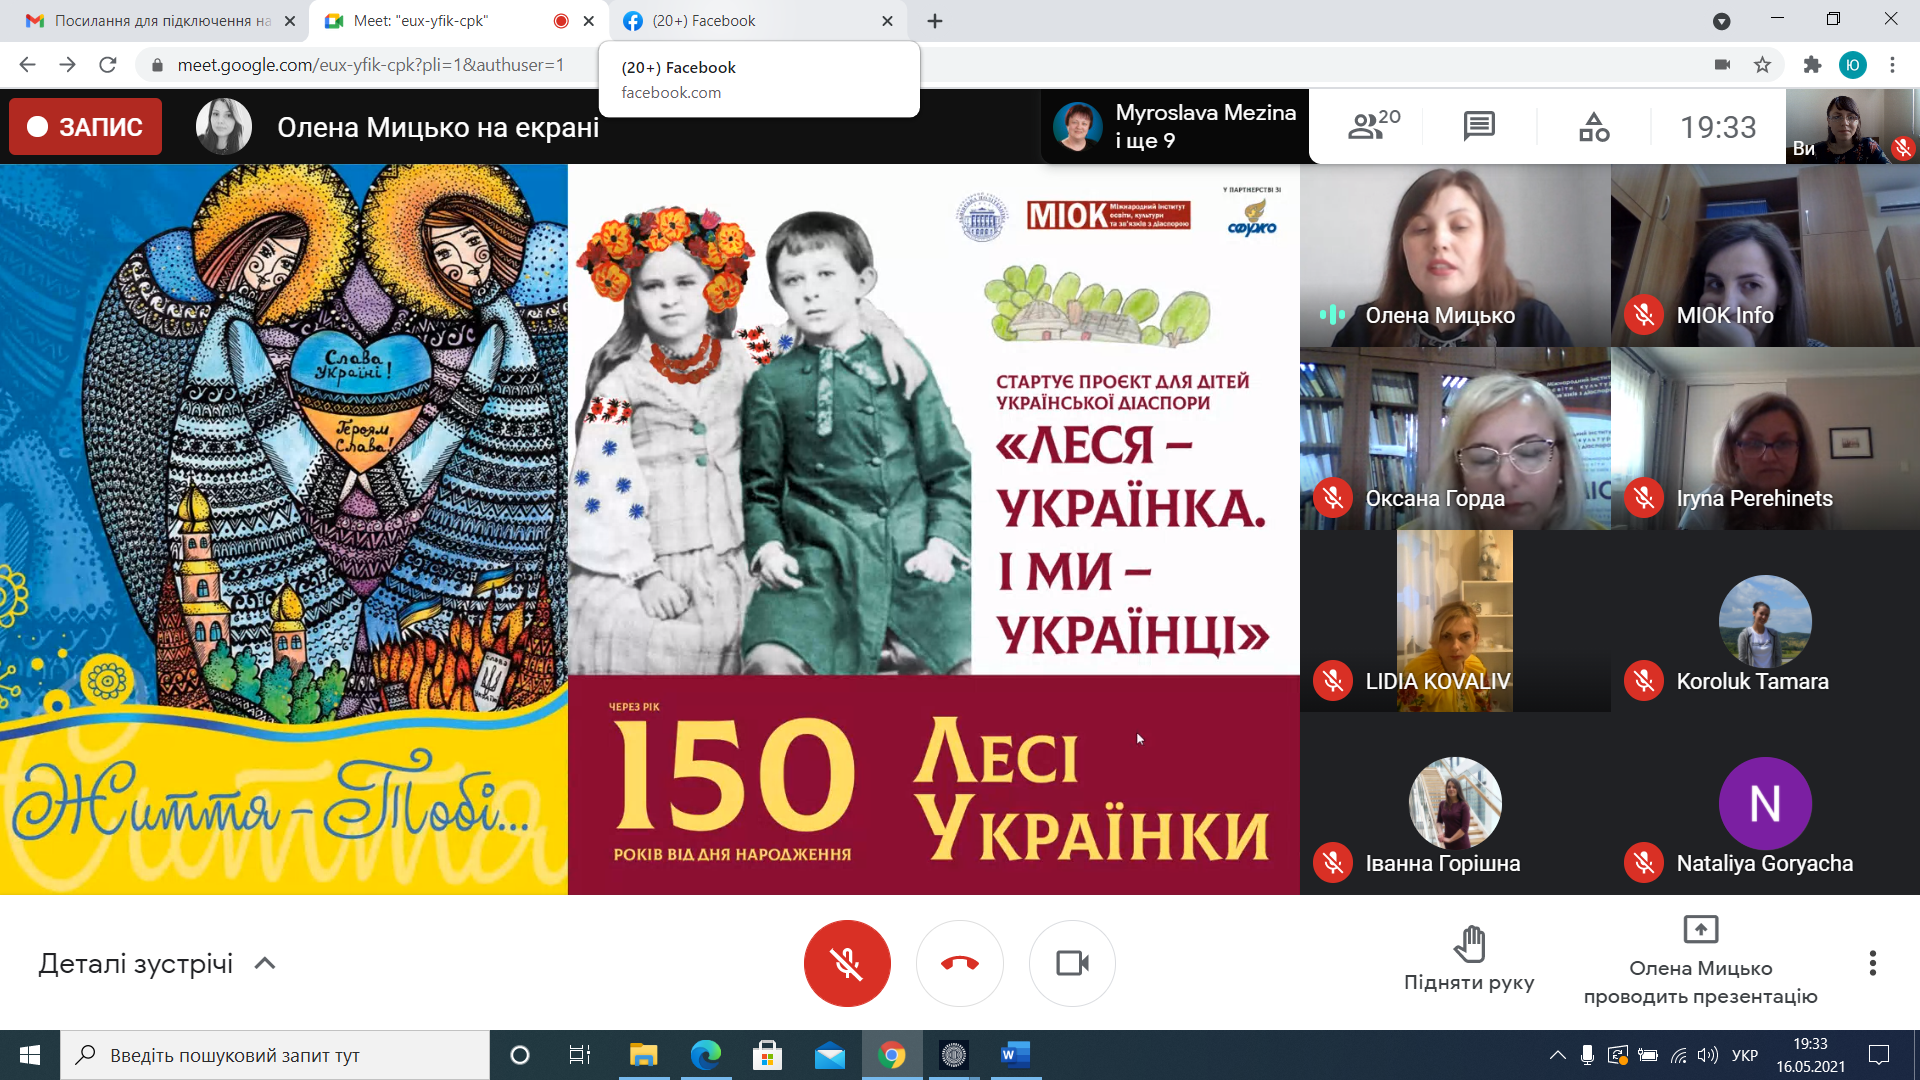1920x1080 pixels.
Task: Switch to the Gmail Посилання tab
Action: [160, 21]
